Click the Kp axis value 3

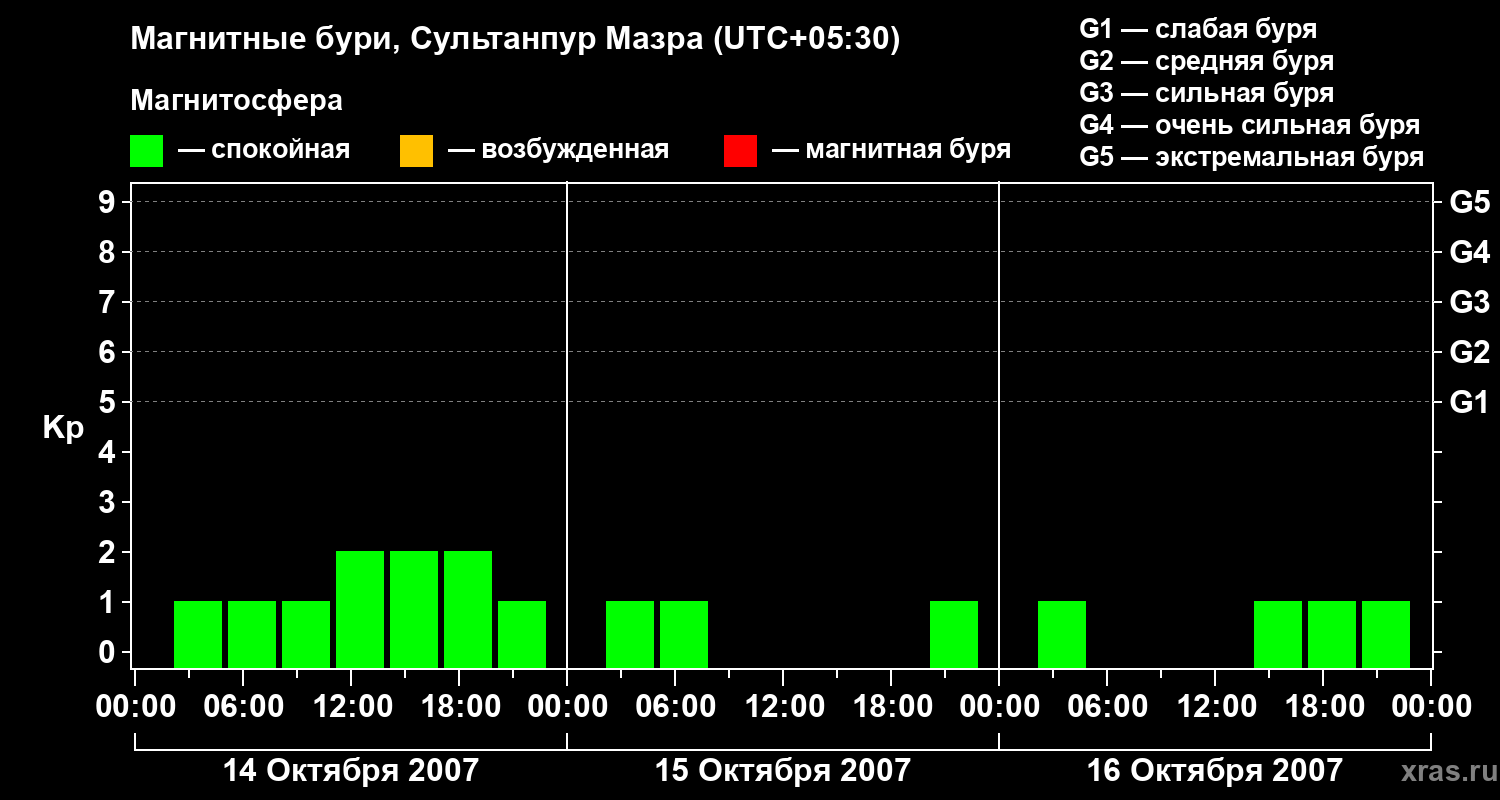click(x=109, y=502)
